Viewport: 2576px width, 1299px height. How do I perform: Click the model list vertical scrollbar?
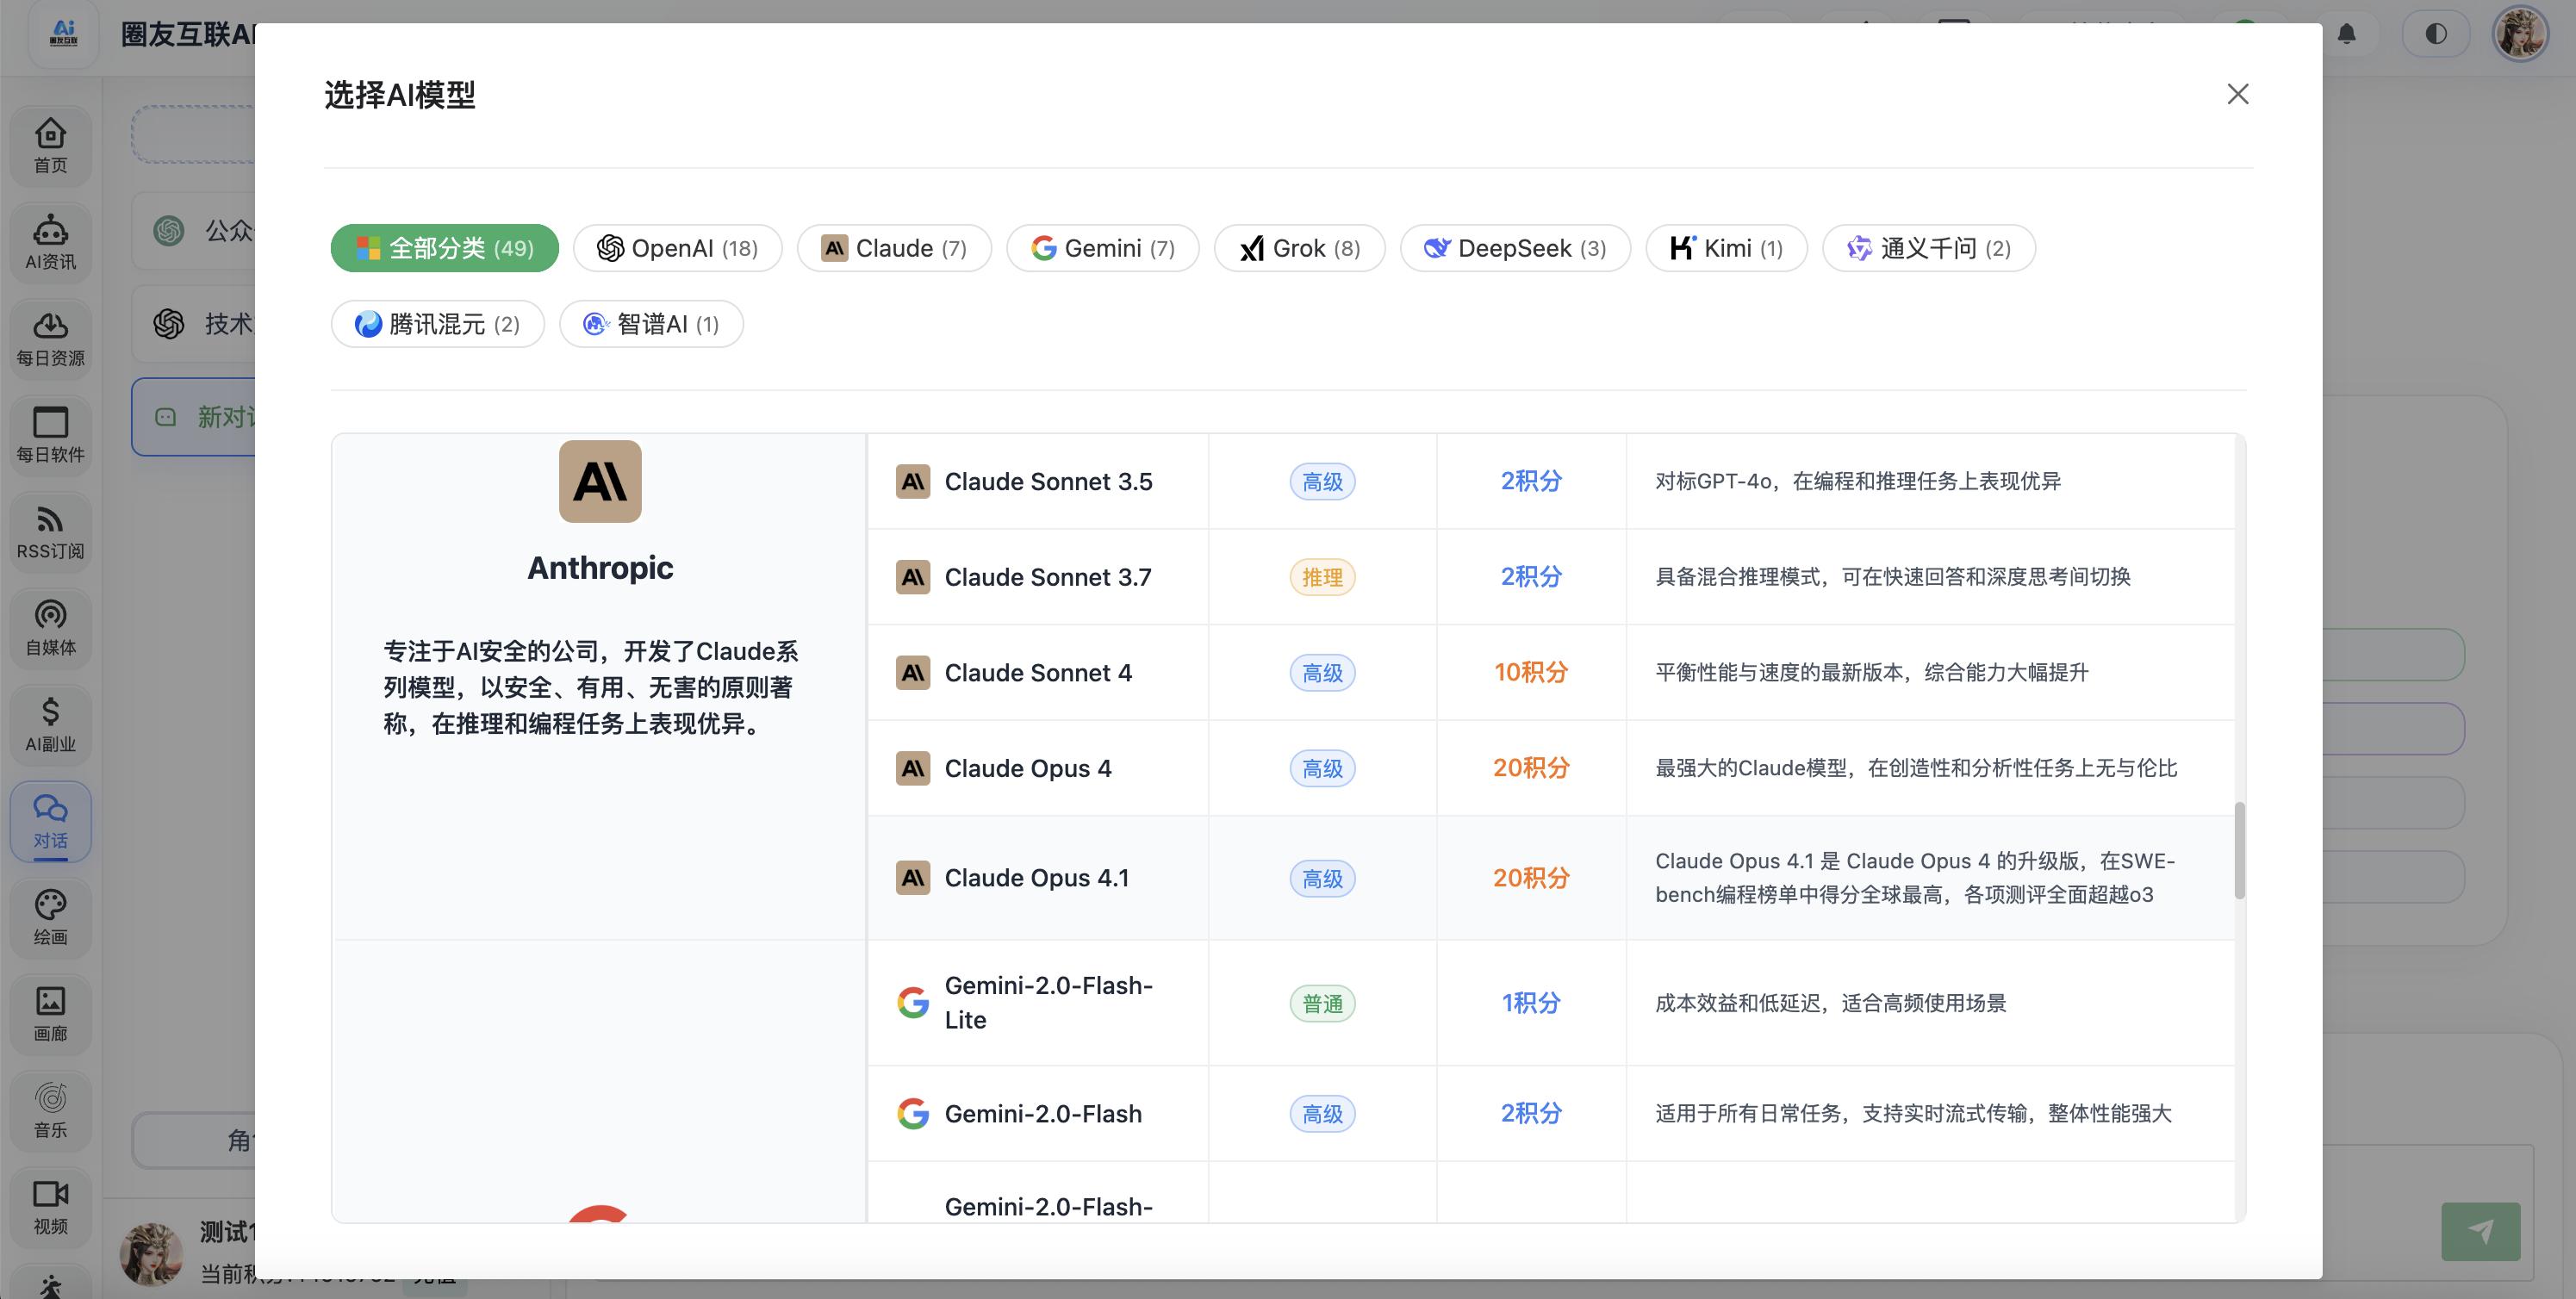coord(2240,850)
